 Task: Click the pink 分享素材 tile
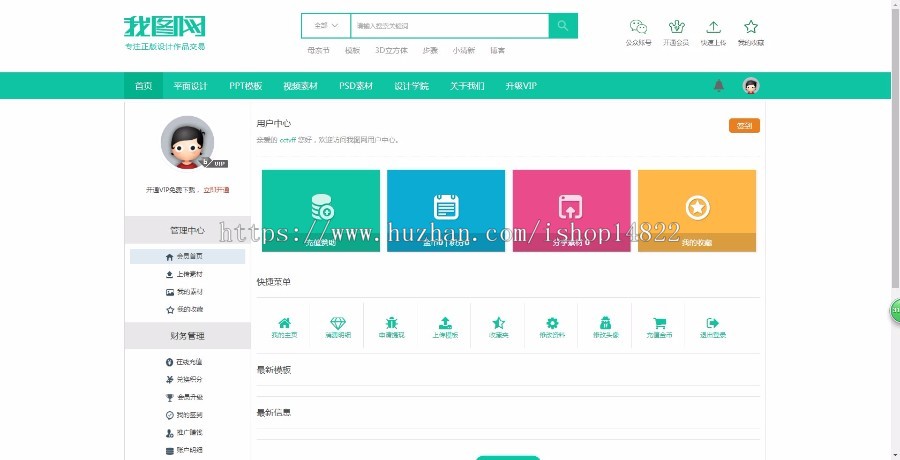coord(571,210)
